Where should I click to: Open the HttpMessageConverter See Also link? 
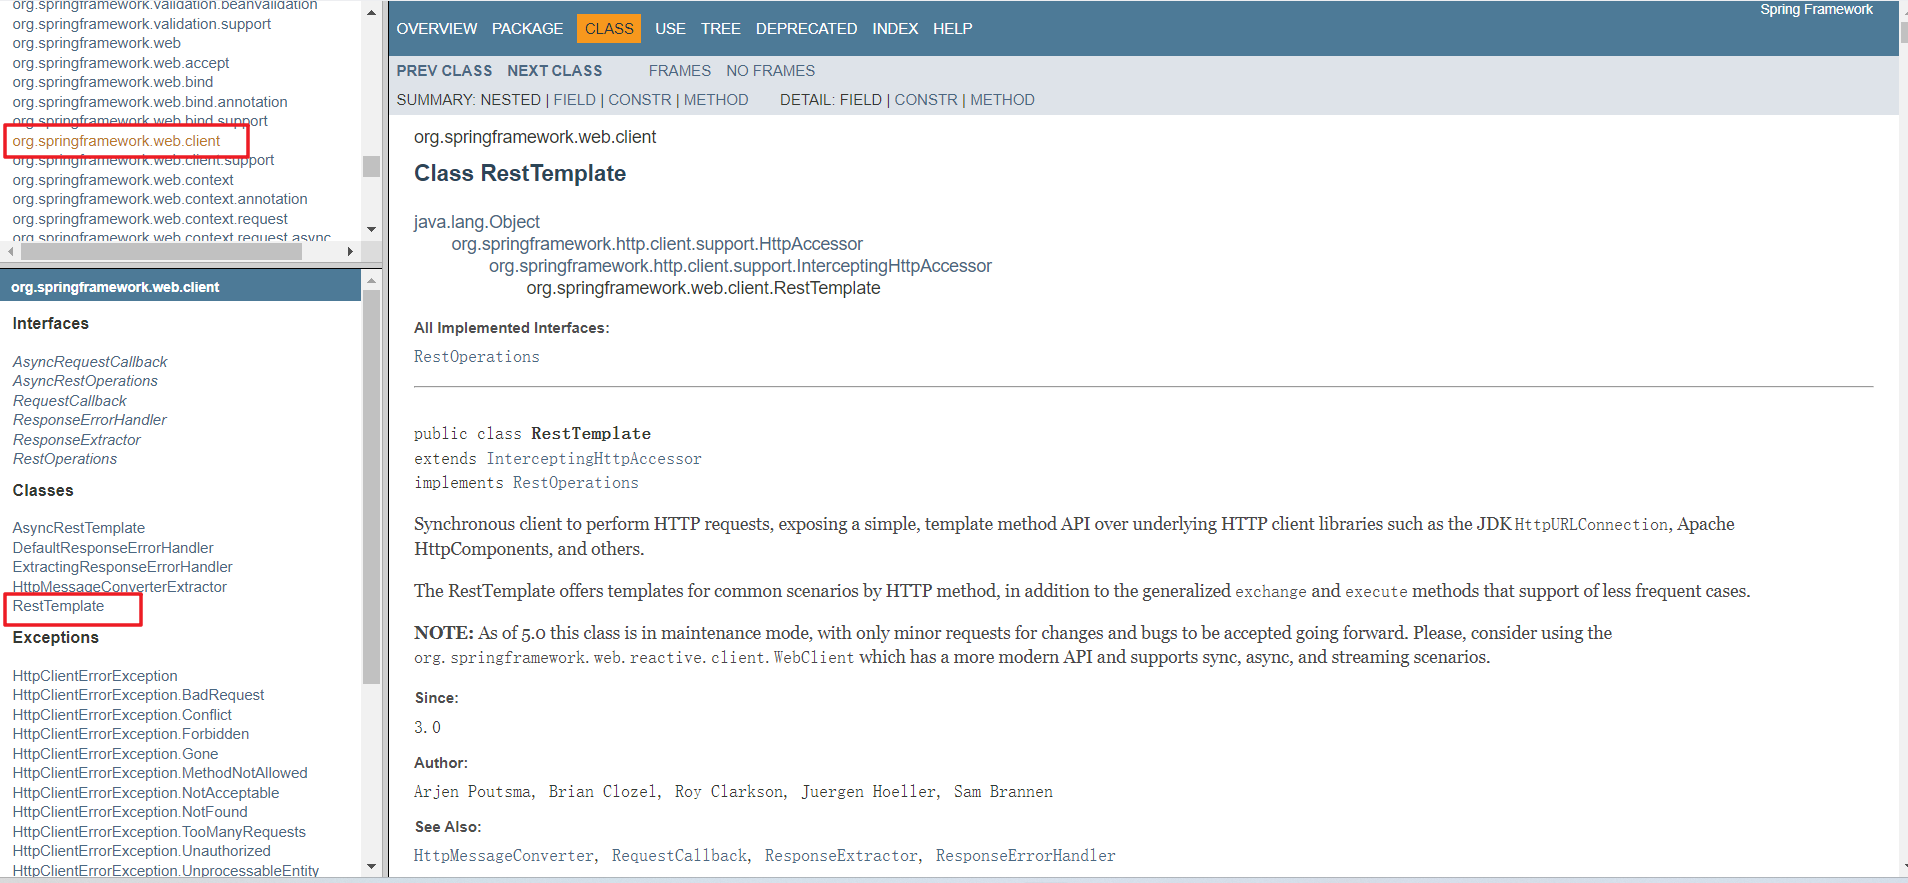click(x=503, y=856)
